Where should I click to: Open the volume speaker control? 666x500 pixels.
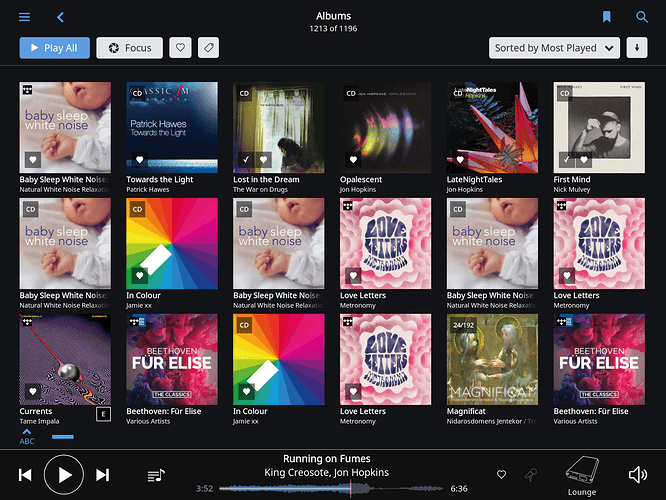point(638,475)
